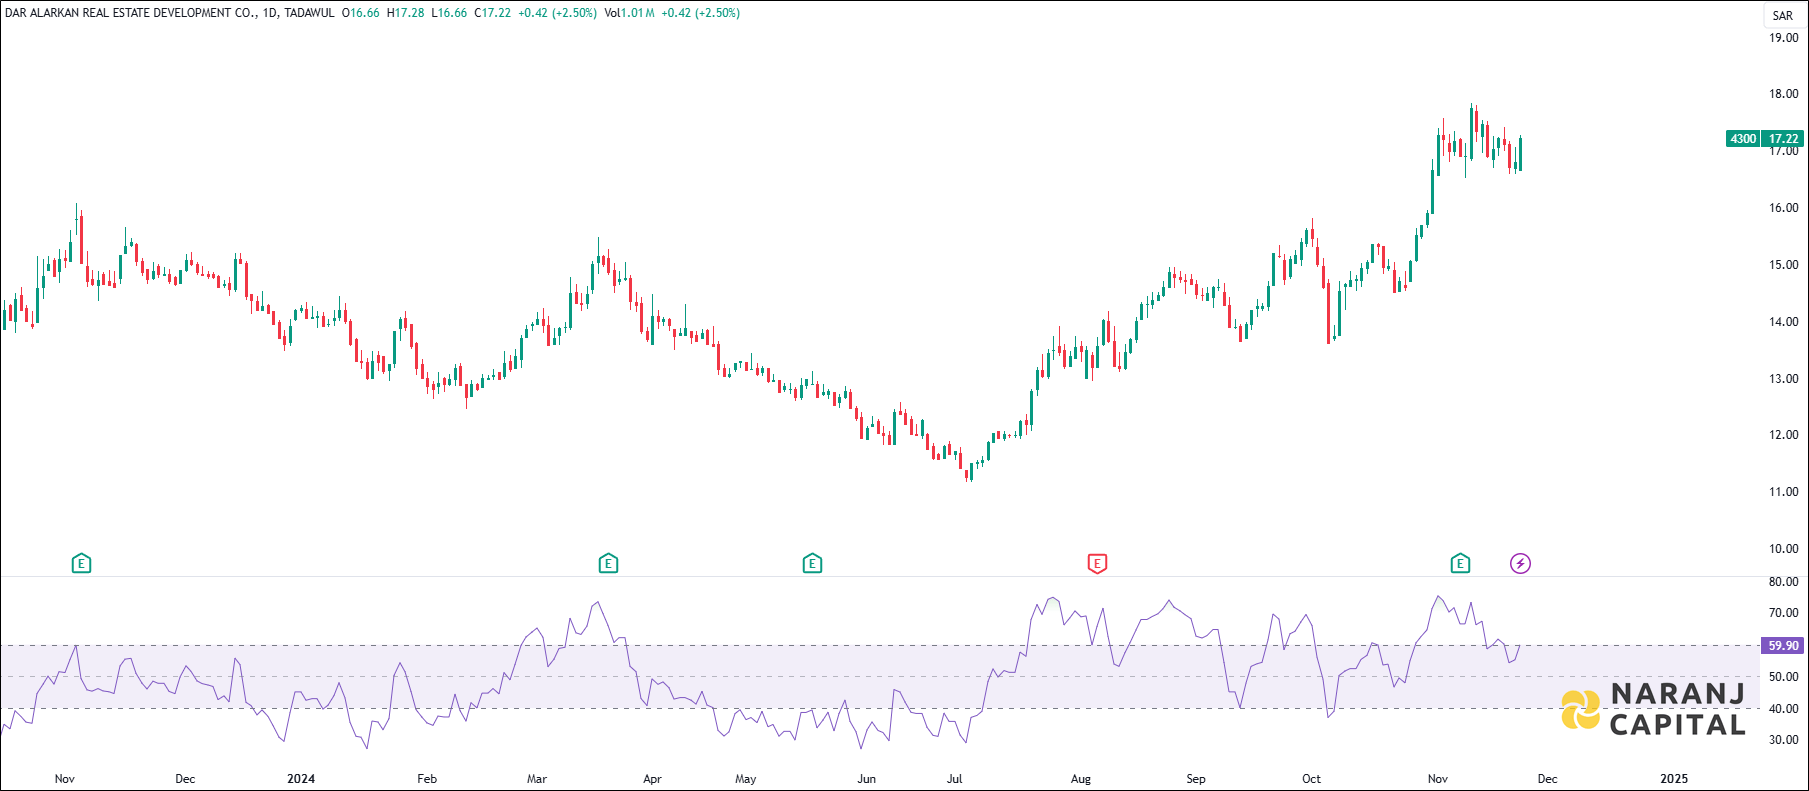
Task: Click the 2025 year label on time axis
Action: (1674, 779)
